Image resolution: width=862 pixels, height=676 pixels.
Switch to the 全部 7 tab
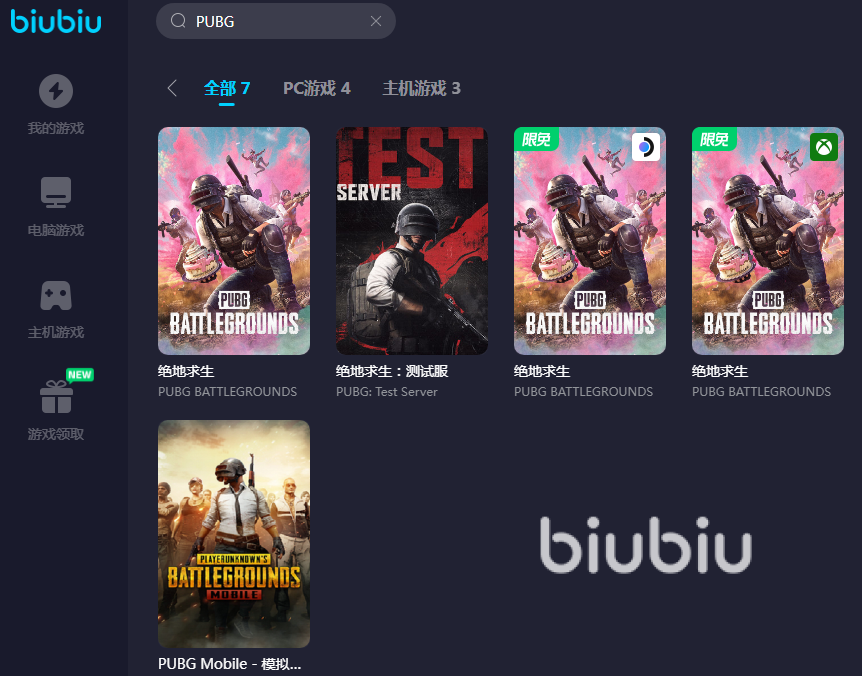click(226, 88)
